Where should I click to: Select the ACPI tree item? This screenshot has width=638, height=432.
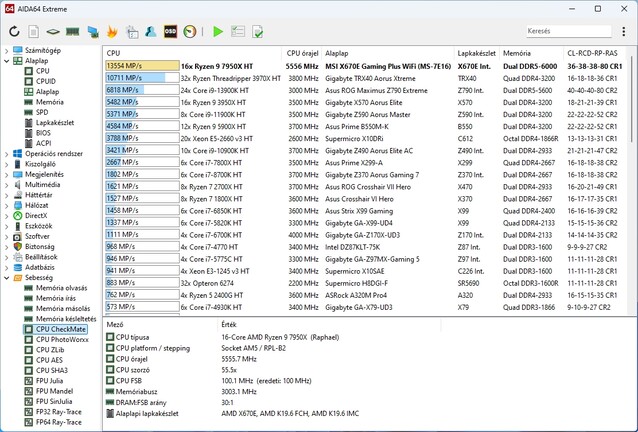coord(44,143)
